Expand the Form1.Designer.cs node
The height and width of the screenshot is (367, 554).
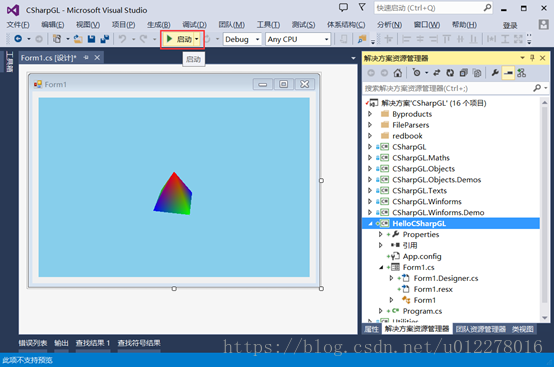point(391,278)
